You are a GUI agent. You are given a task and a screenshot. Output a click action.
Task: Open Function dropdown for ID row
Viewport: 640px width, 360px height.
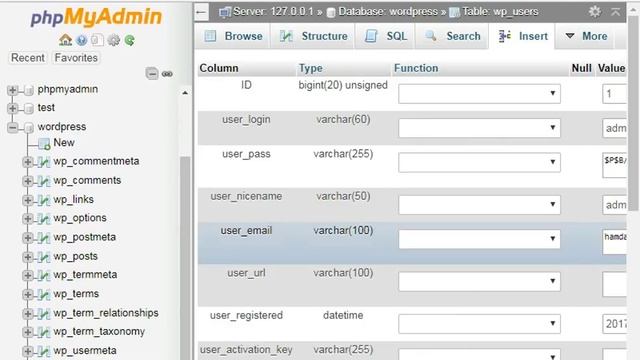pos(479,93)
